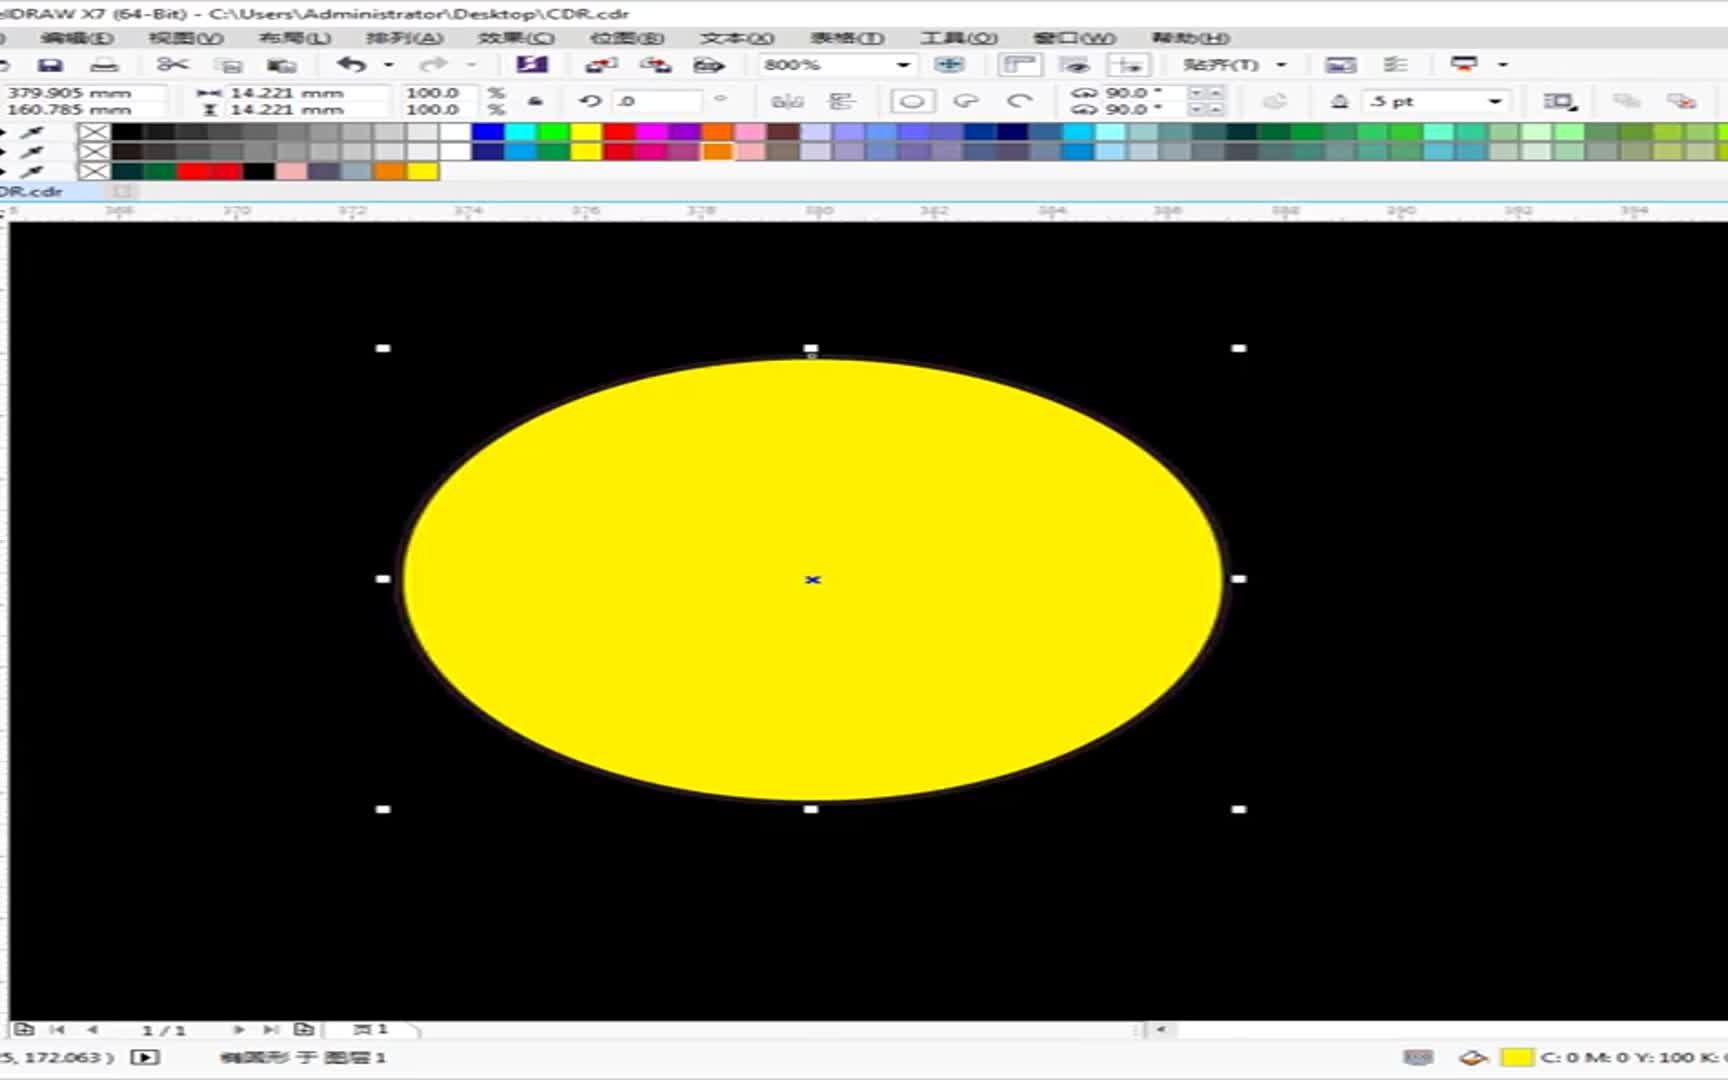Toggle the show guidelines button

point(1130,65)
